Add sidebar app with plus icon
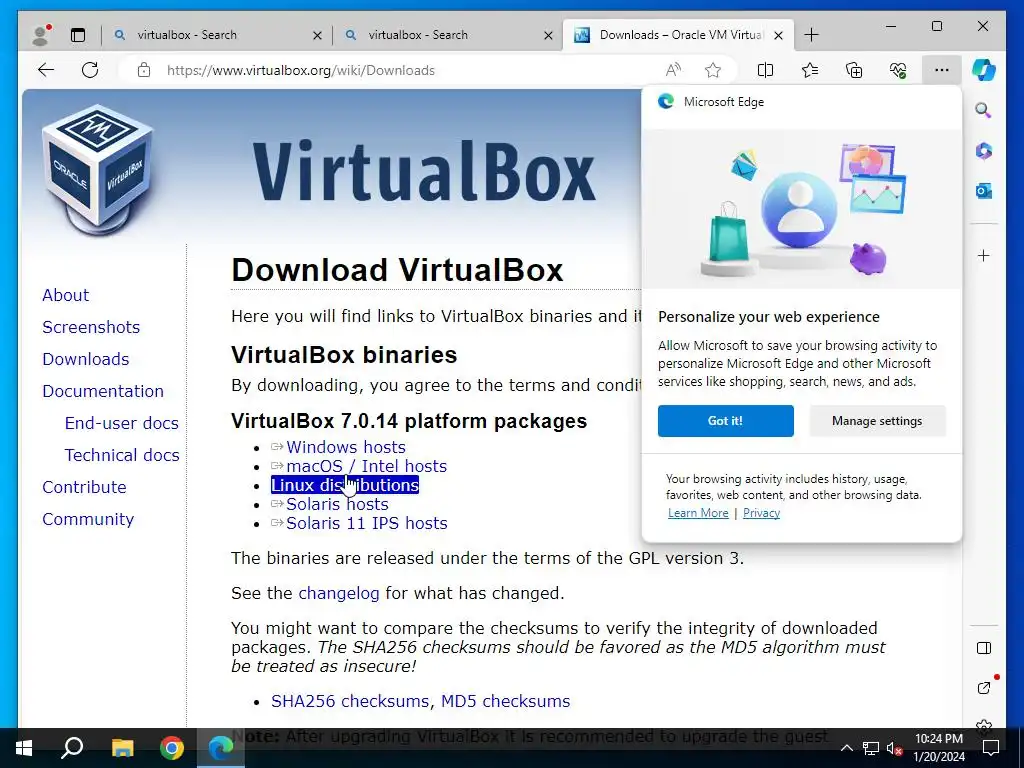1024x768 pixels. (984, 255)
